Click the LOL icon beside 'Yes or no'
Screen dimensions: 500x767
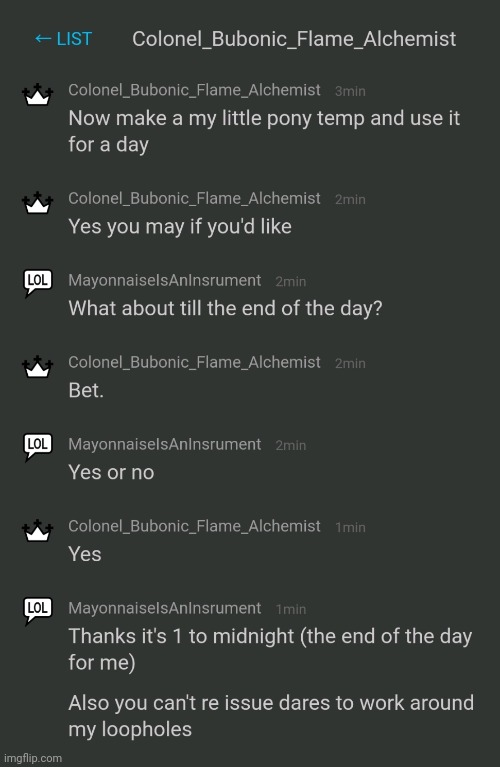click(x=38, y=447)
